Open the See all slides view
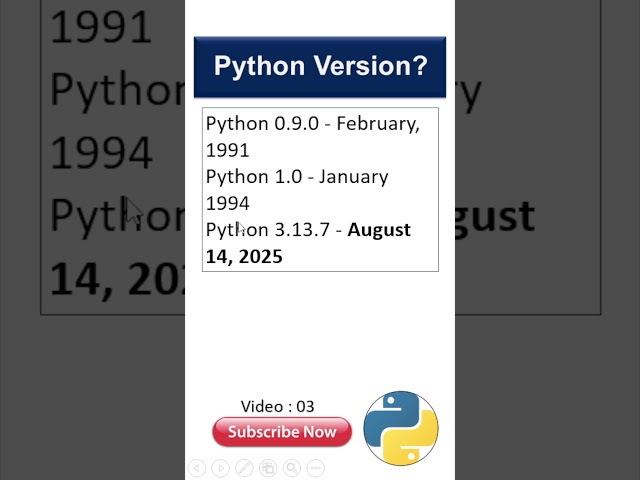 coord(268,468)
